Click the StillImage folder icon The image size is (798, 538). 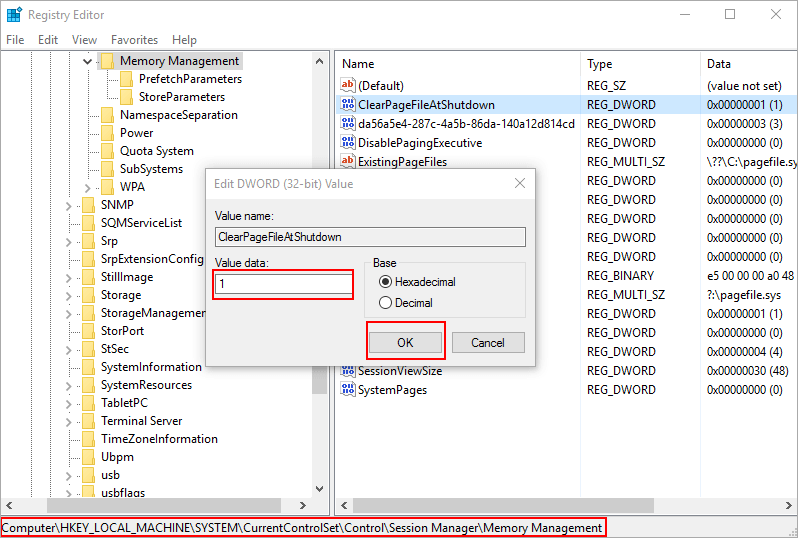(x=89, y=277)
